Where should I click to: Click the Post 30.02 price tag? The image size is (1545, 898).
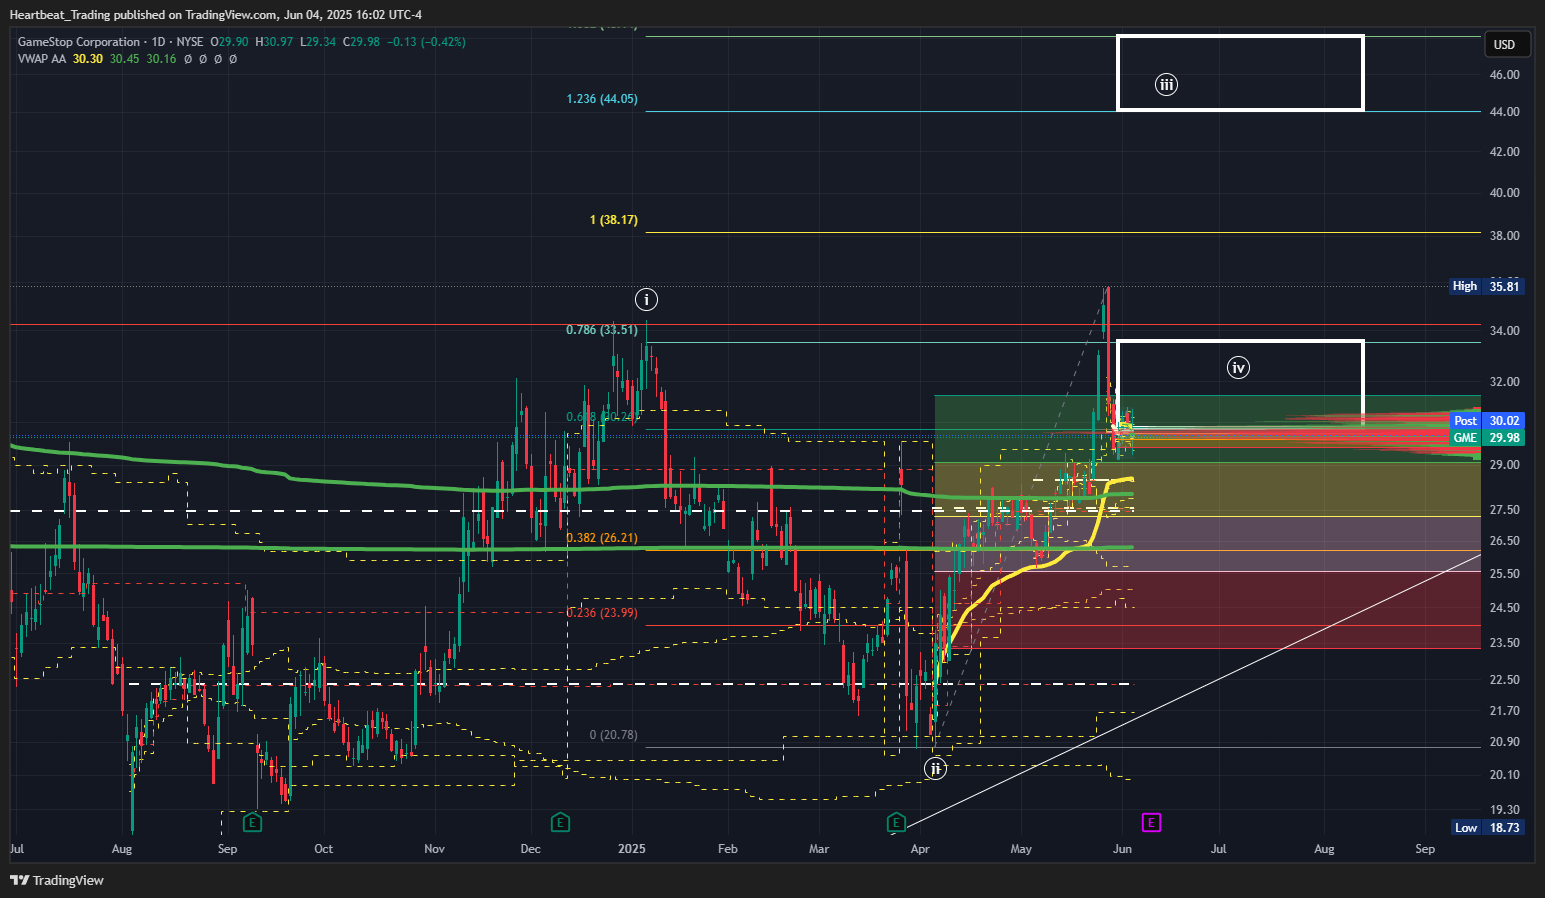1487,421
